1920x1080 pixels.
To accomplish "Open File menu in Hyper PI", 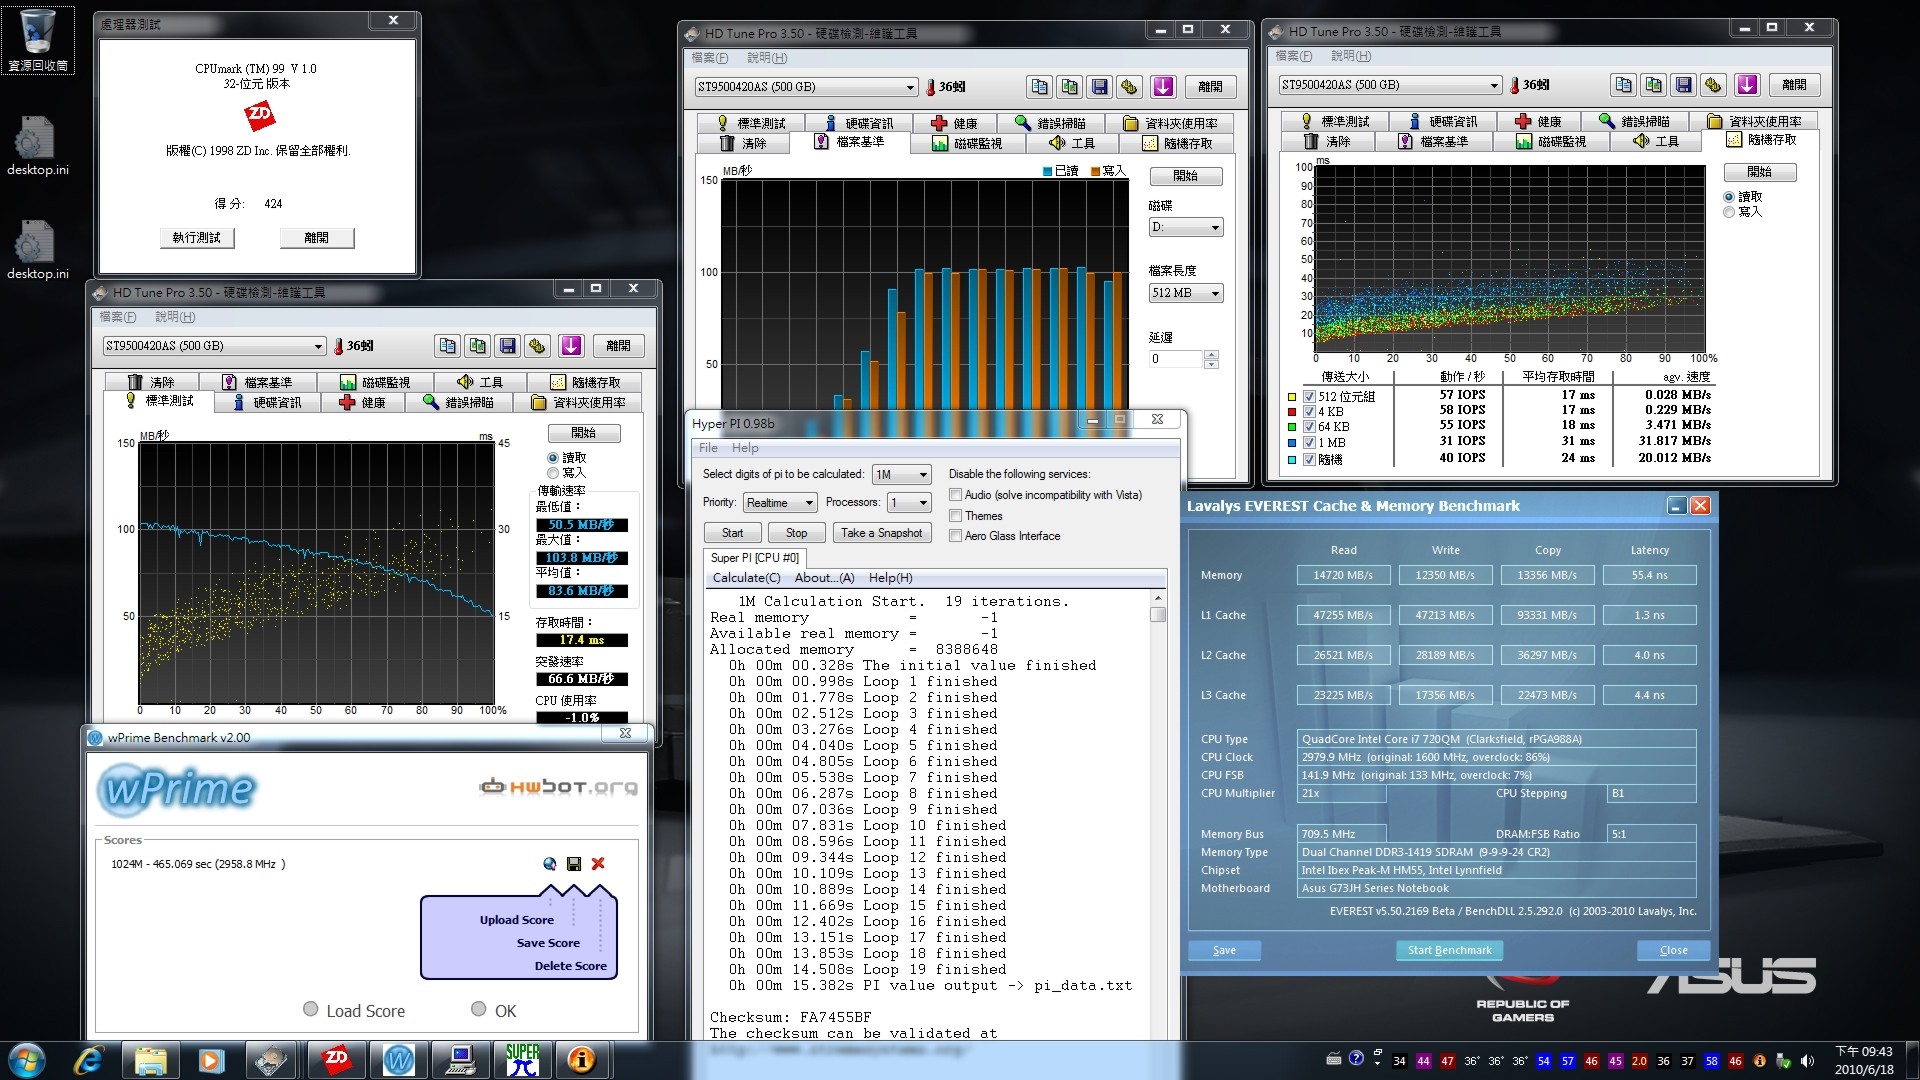I will pos(708,448).
